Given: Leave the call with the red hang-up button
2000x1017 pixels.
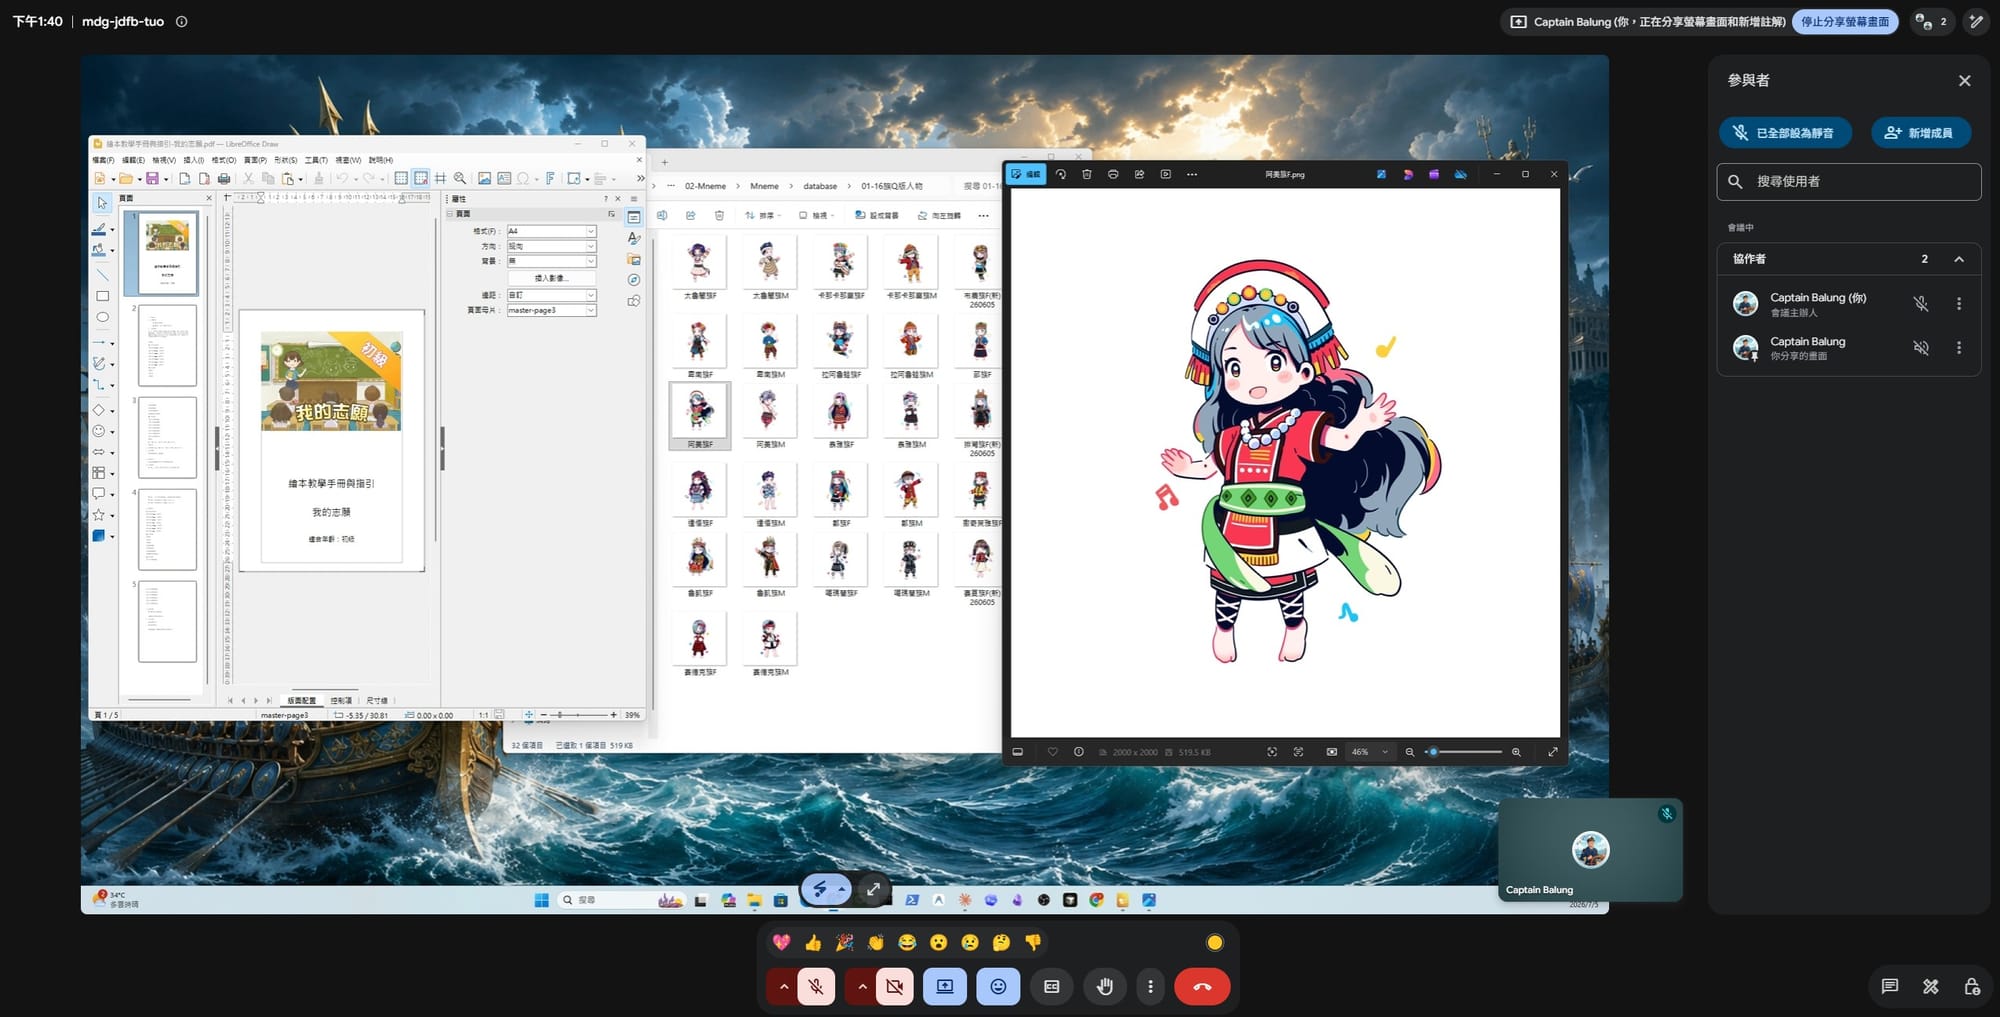Looking at the screenshot, I should point(1202,987).
